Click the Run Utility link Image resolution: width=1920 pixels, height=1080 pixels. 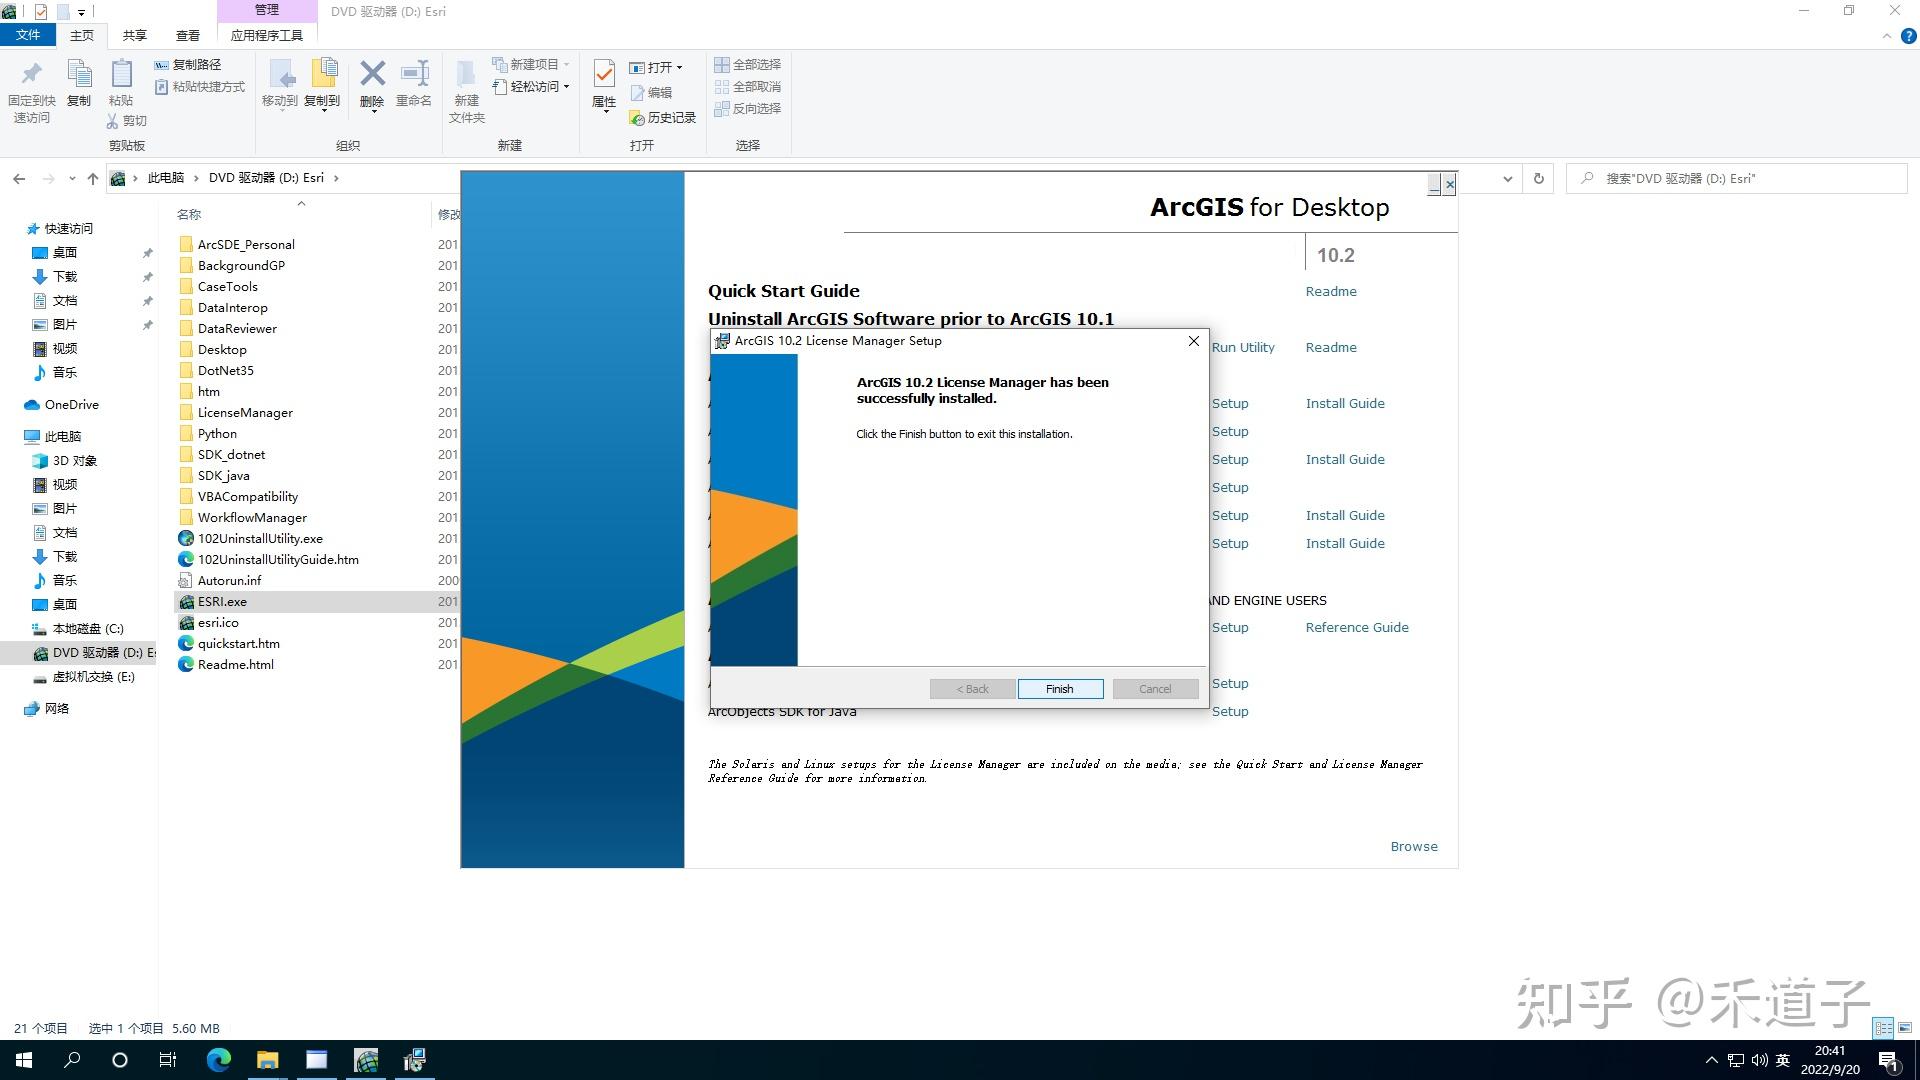pos(1243,347)
